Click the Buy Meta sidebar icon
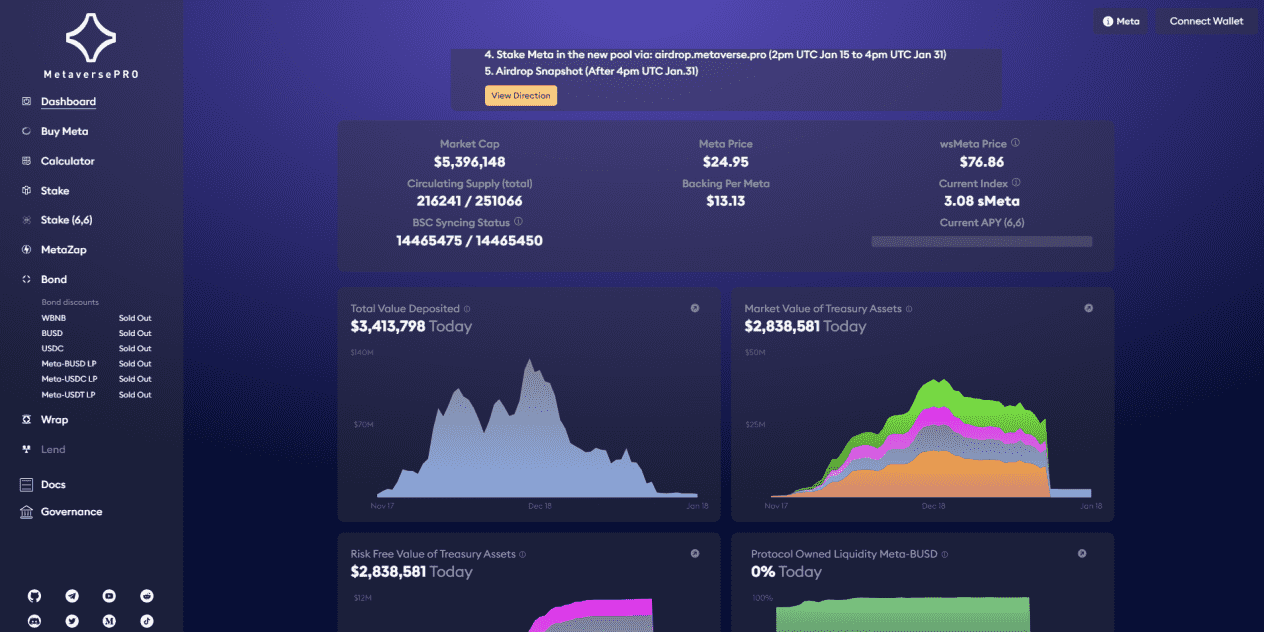 tap(27, 131)
